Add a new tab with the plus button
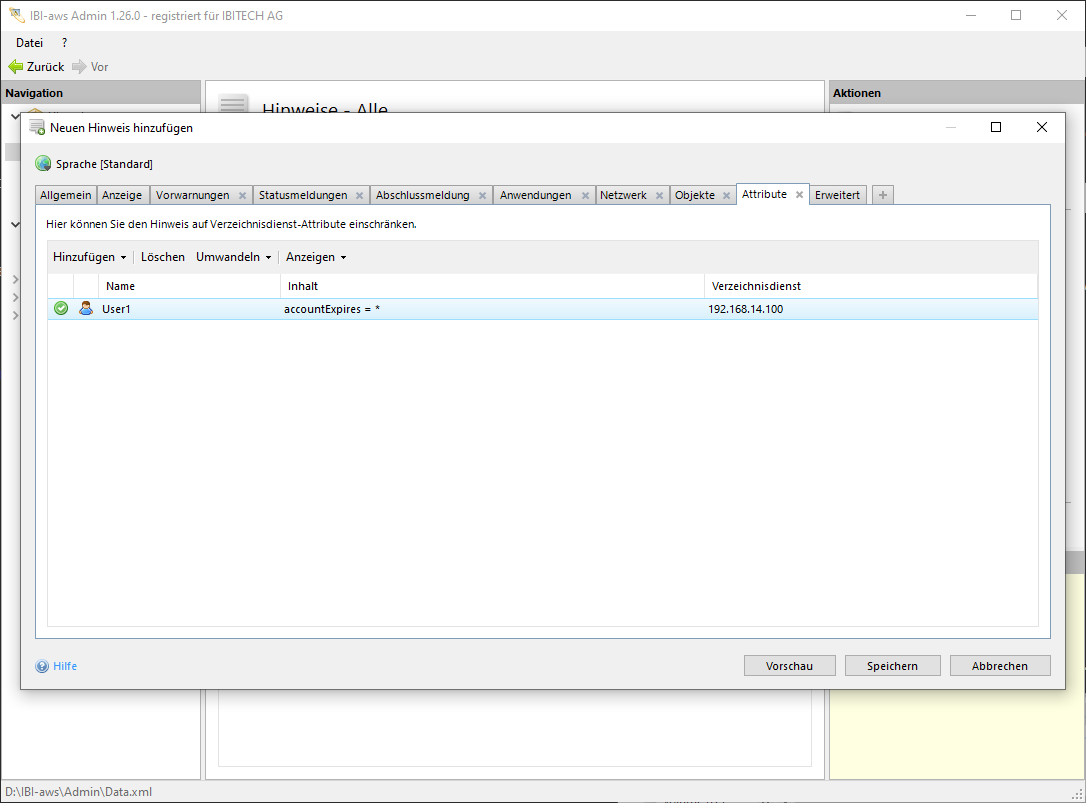The image size is (1086, 803). click(882, 195)
